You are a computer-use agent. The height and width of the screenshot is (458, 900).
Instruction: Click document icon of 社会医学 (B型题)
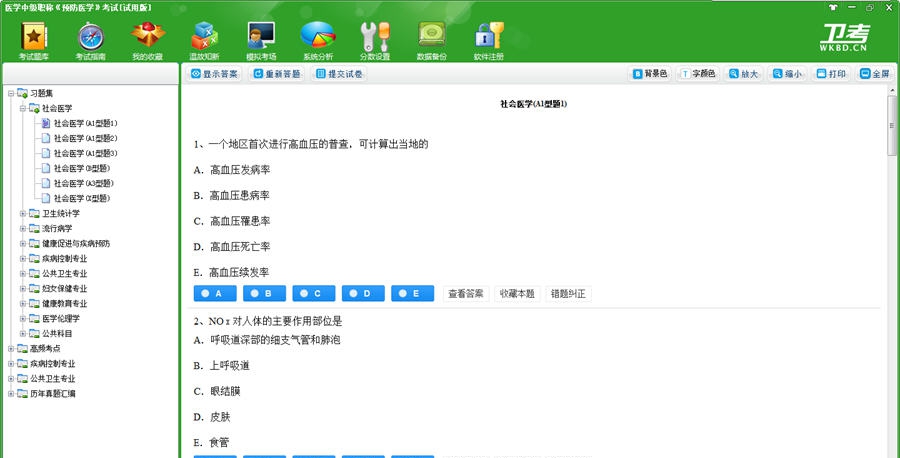[x=46, y=168]
